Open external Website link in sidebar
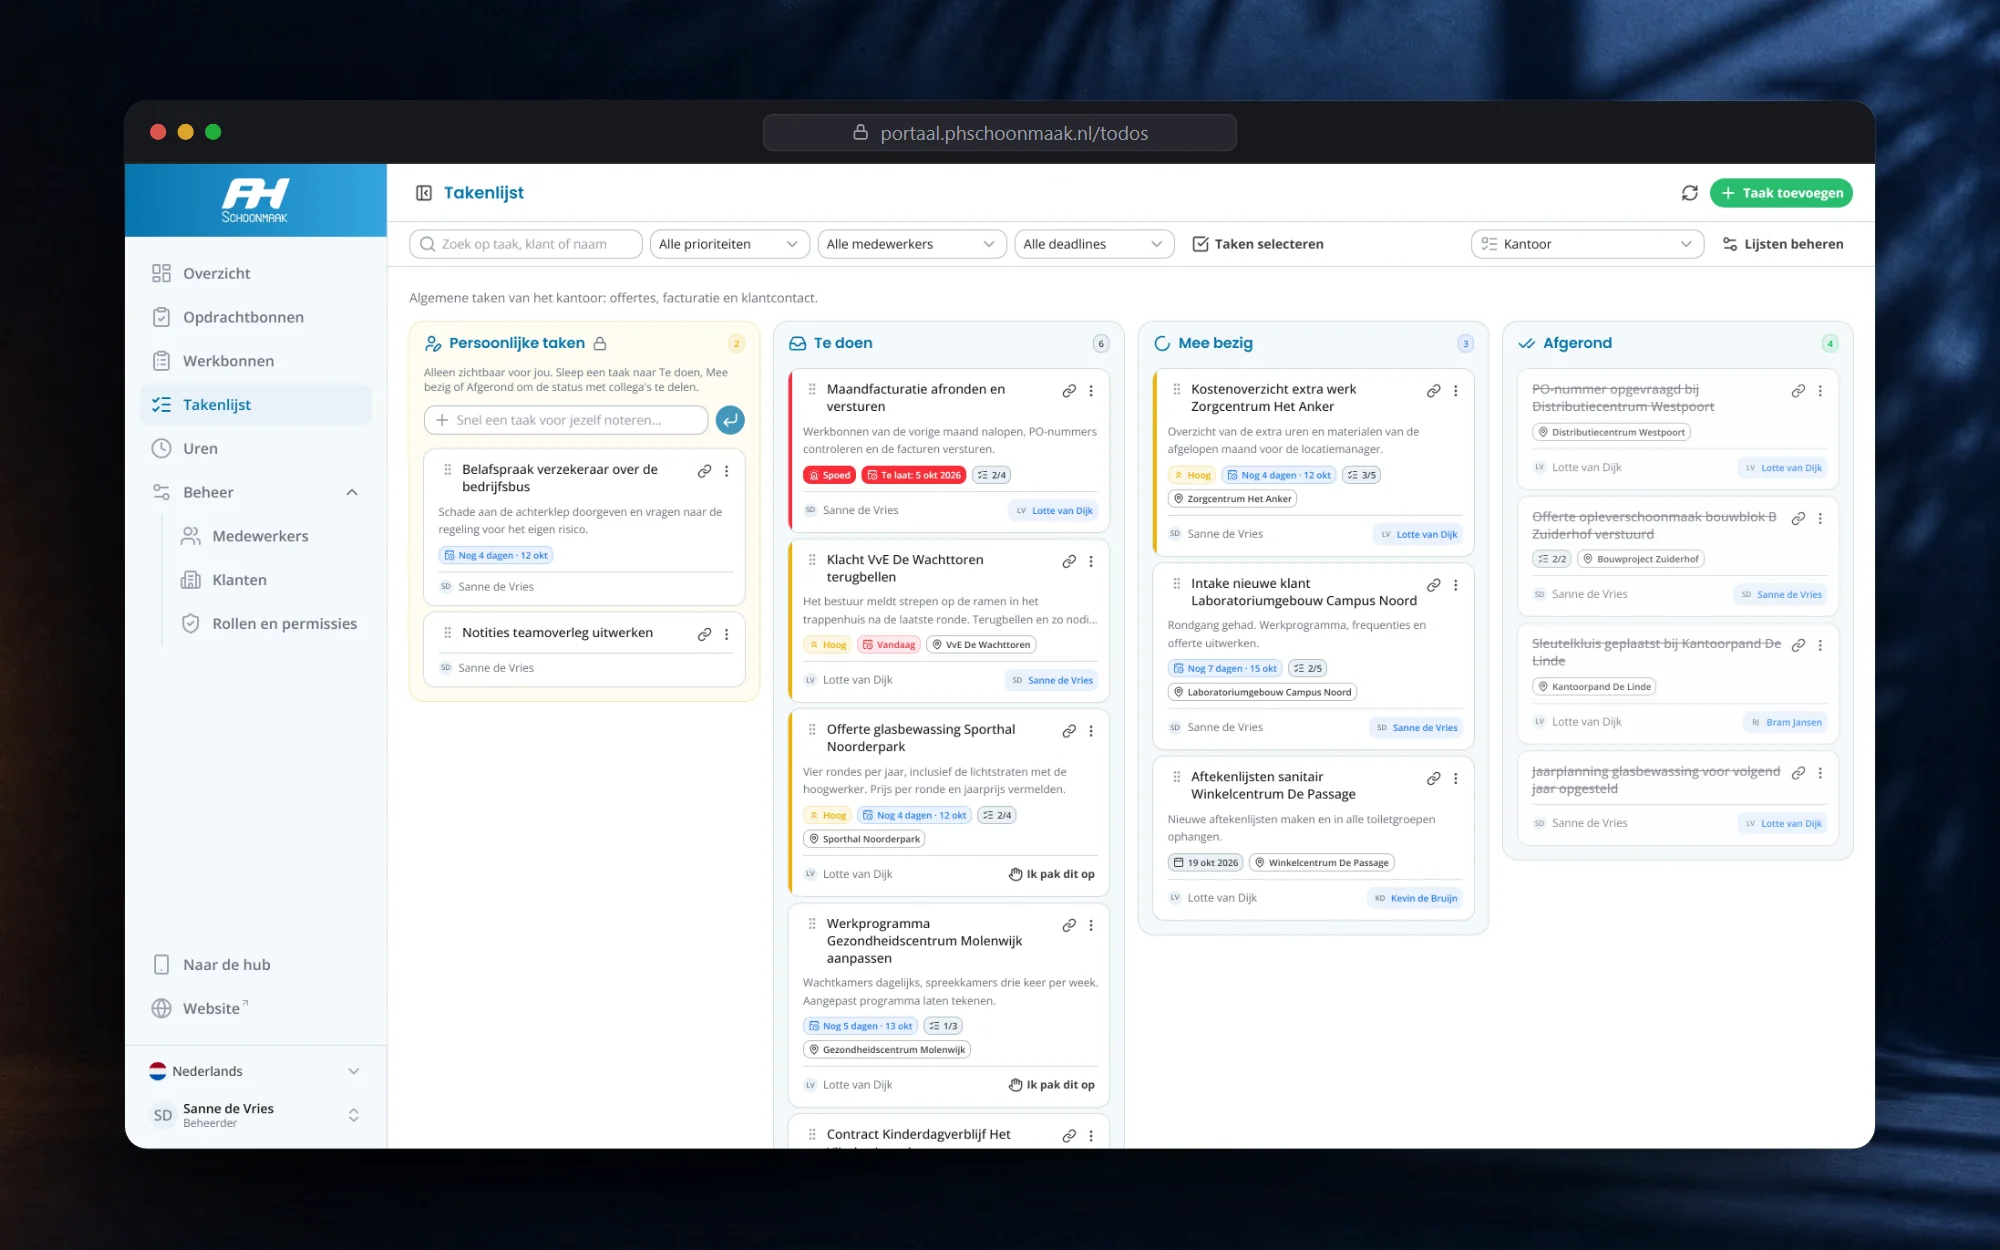 coord(256,1008)
